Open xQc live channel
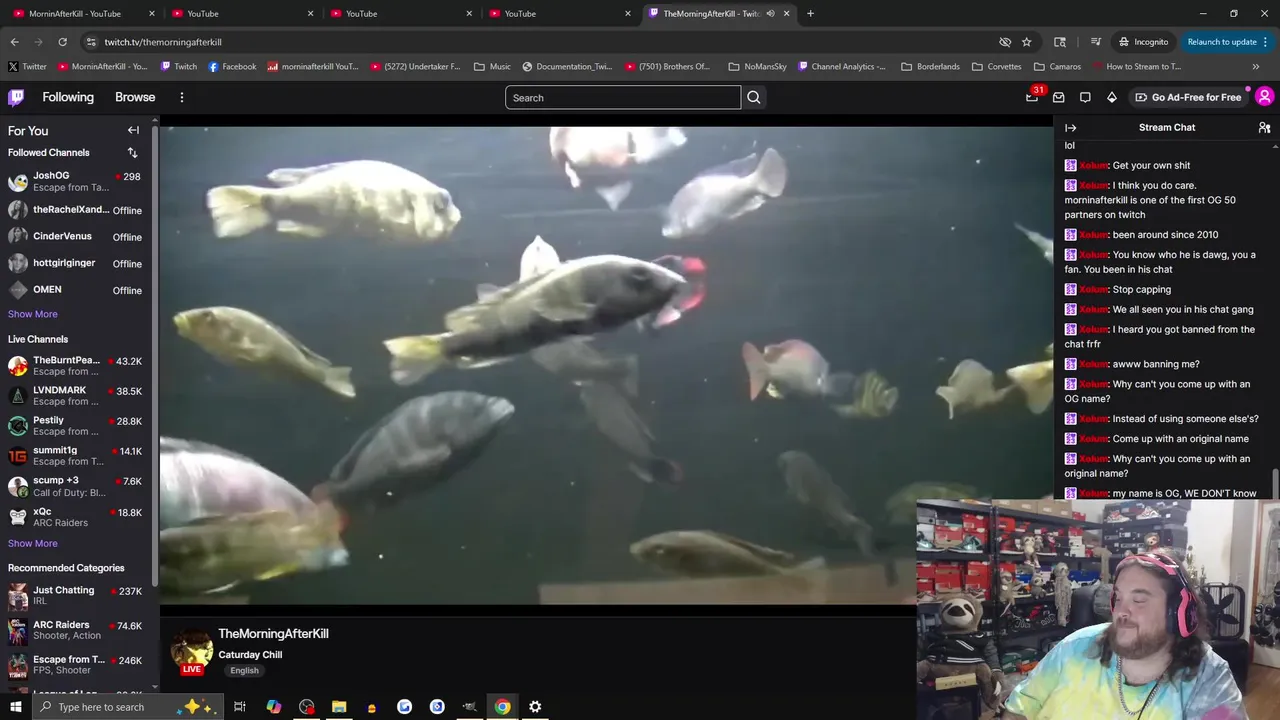This screenshot has height=720, width=1280. click(x=75, y=516)
